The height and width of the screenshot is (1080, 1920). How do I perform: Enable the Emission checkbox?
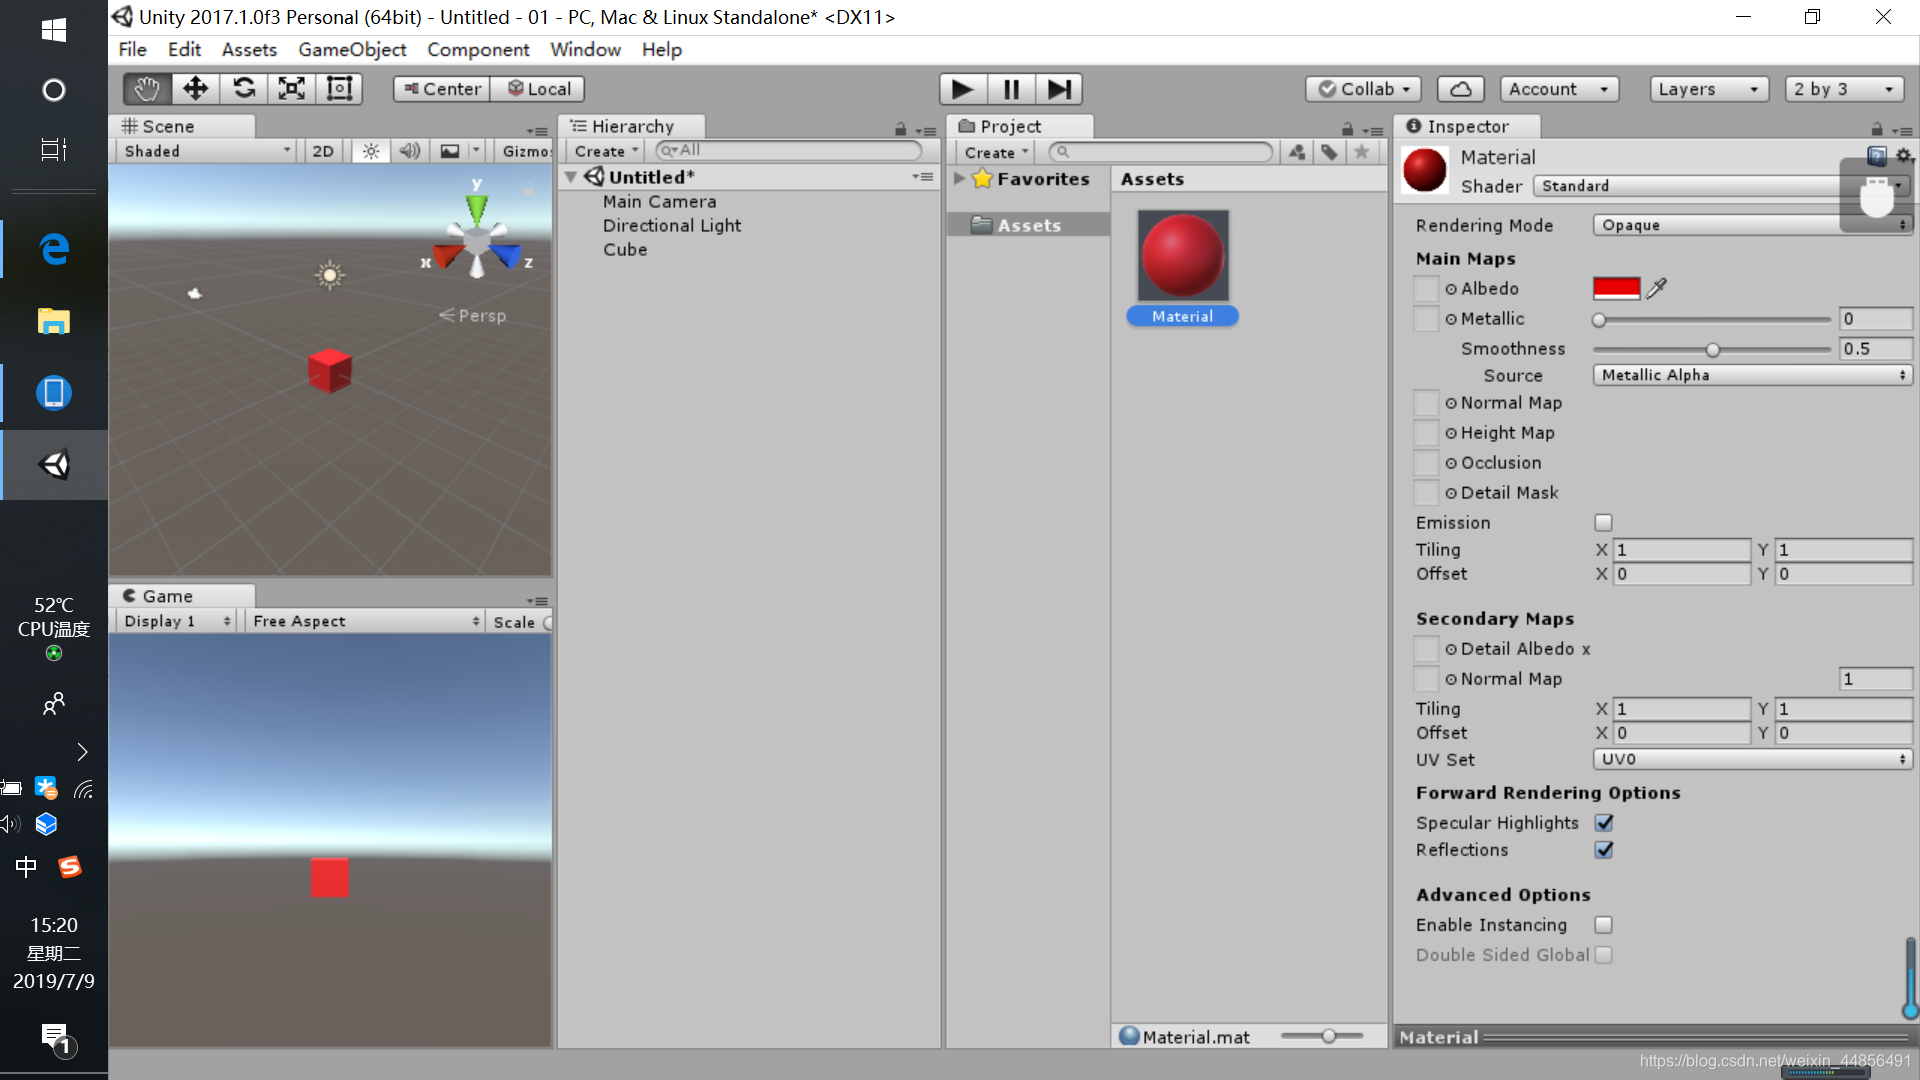pyautogui.click(x=1603, y=522)
